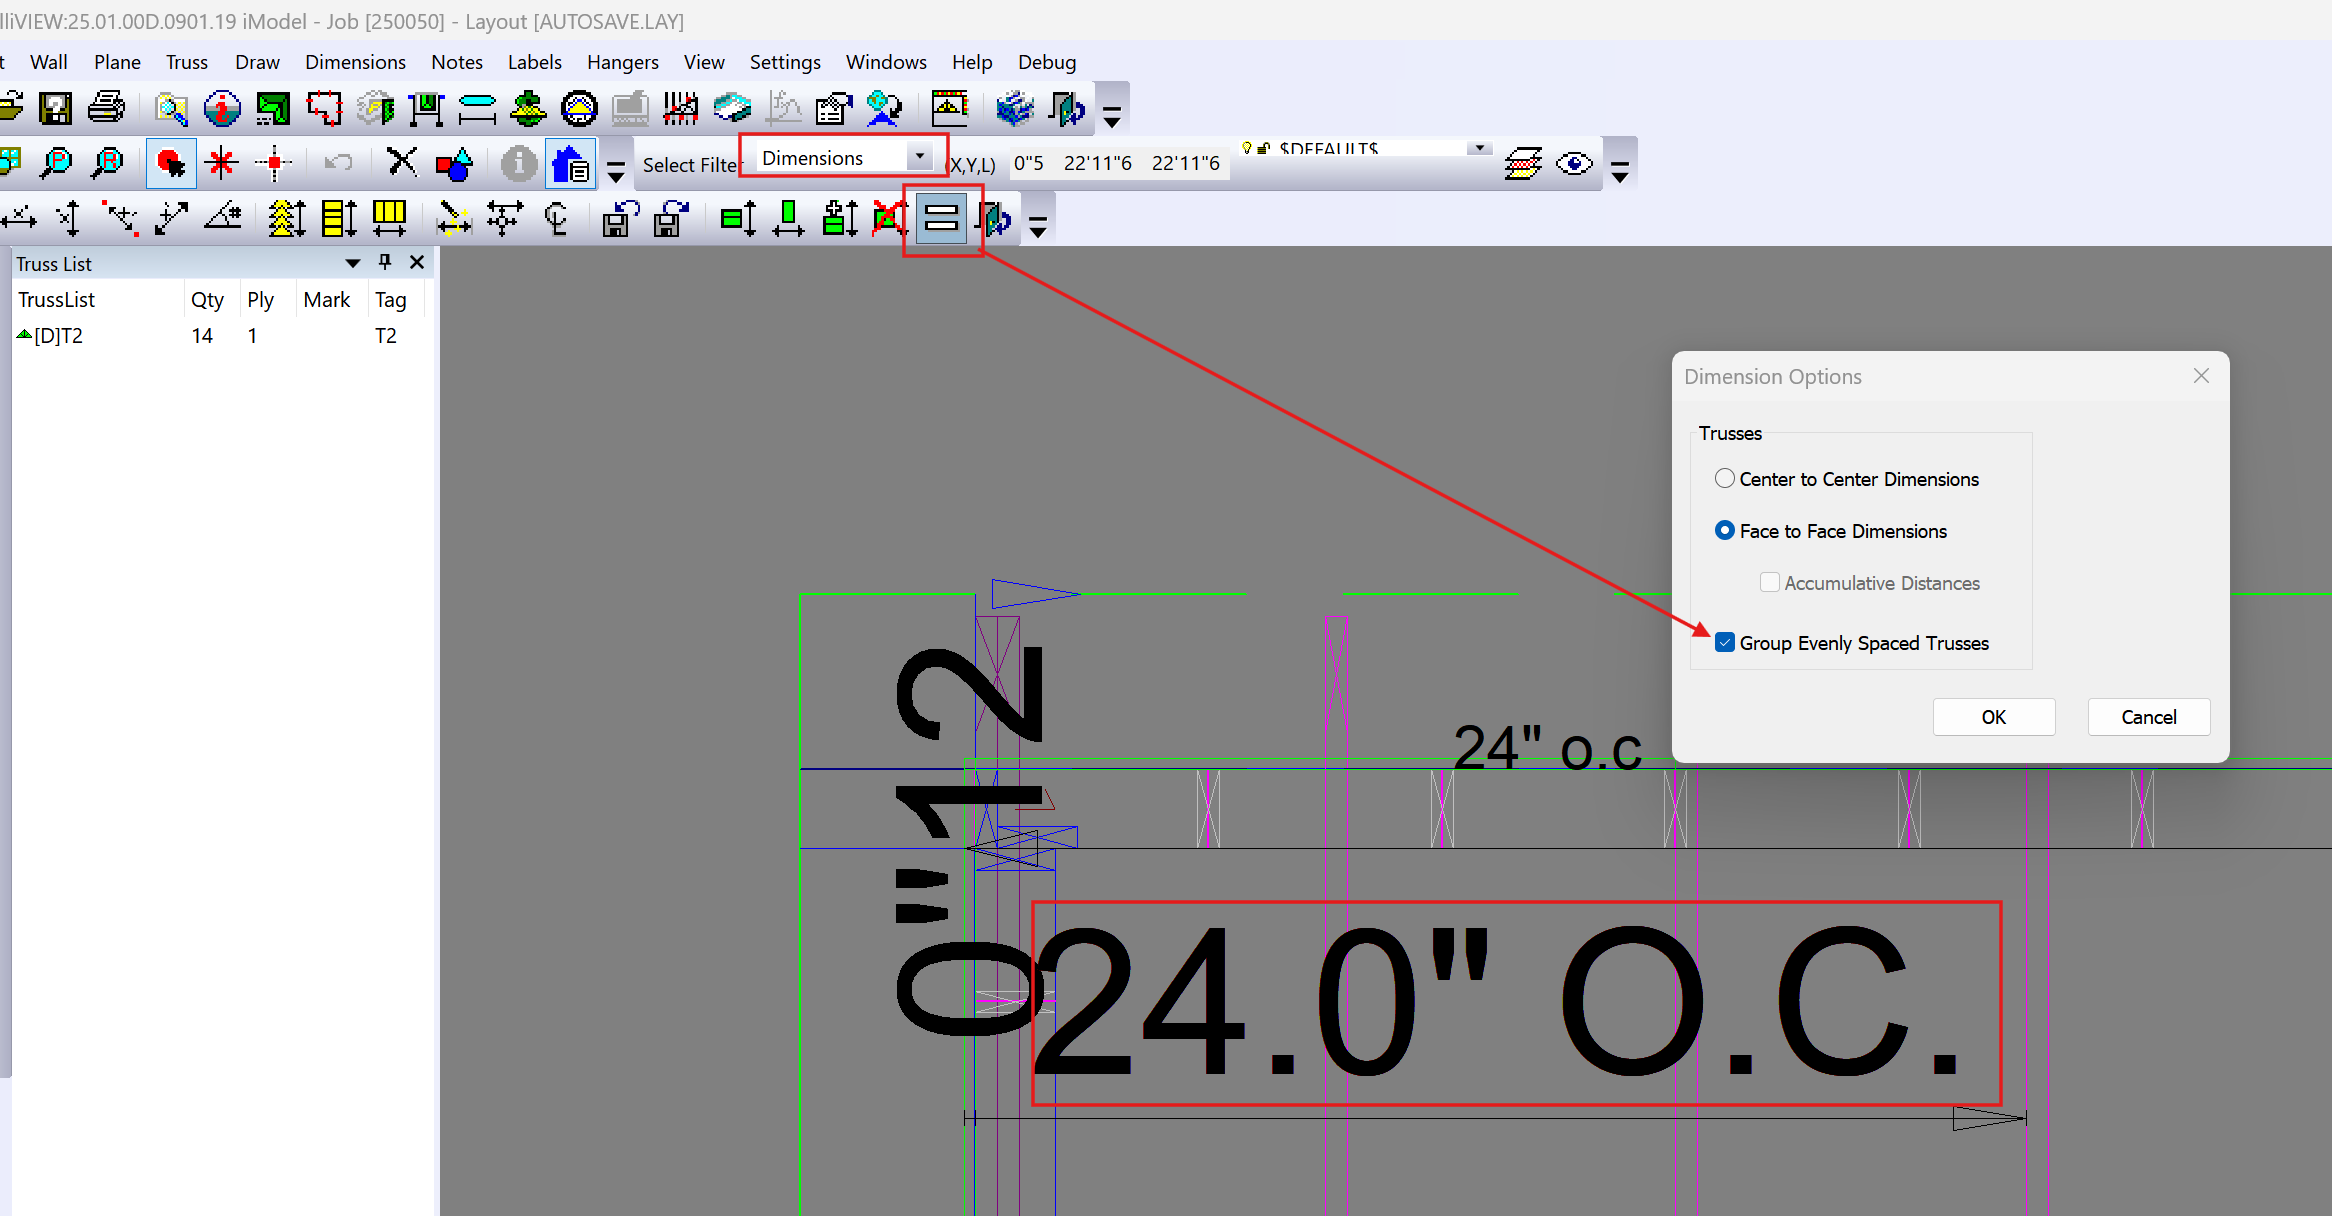Uncheck Group Evenly Spaced Trusses
This screenshot has height=1216, width=2332.
(x=1724, y=642)
